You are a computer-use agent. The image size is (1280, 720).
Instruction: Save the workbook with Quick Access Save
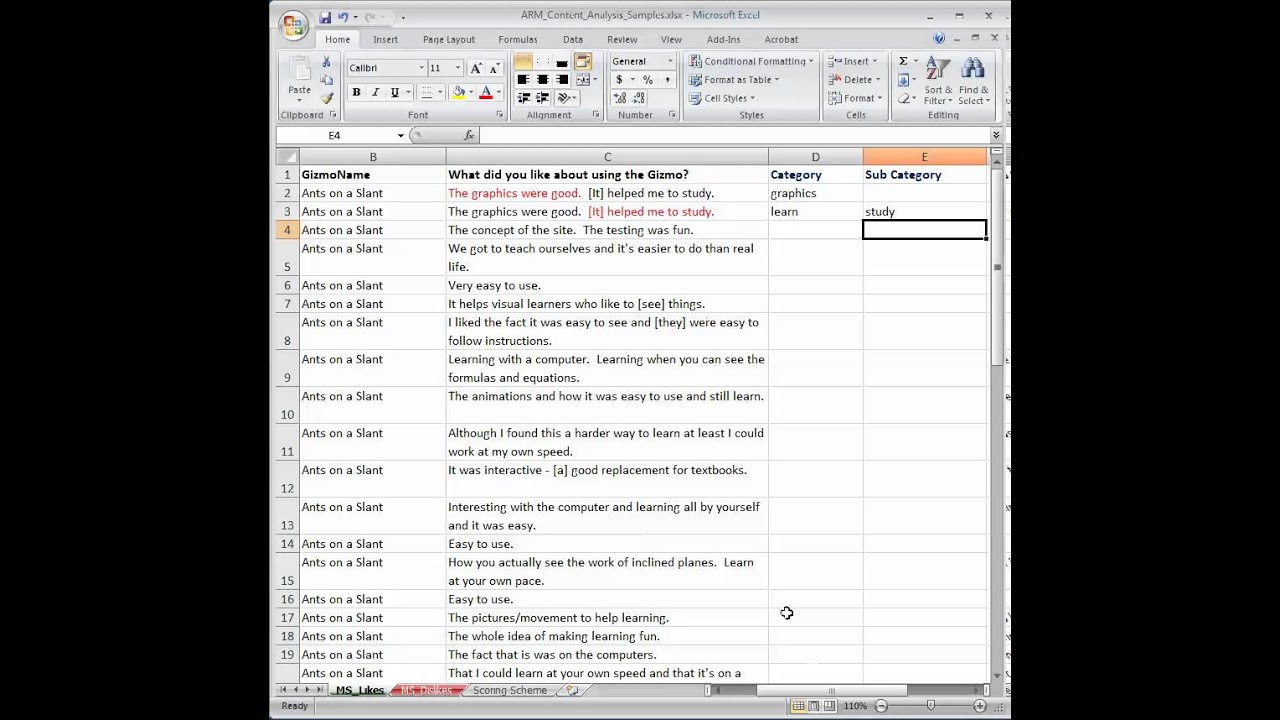tap(325, 17)
